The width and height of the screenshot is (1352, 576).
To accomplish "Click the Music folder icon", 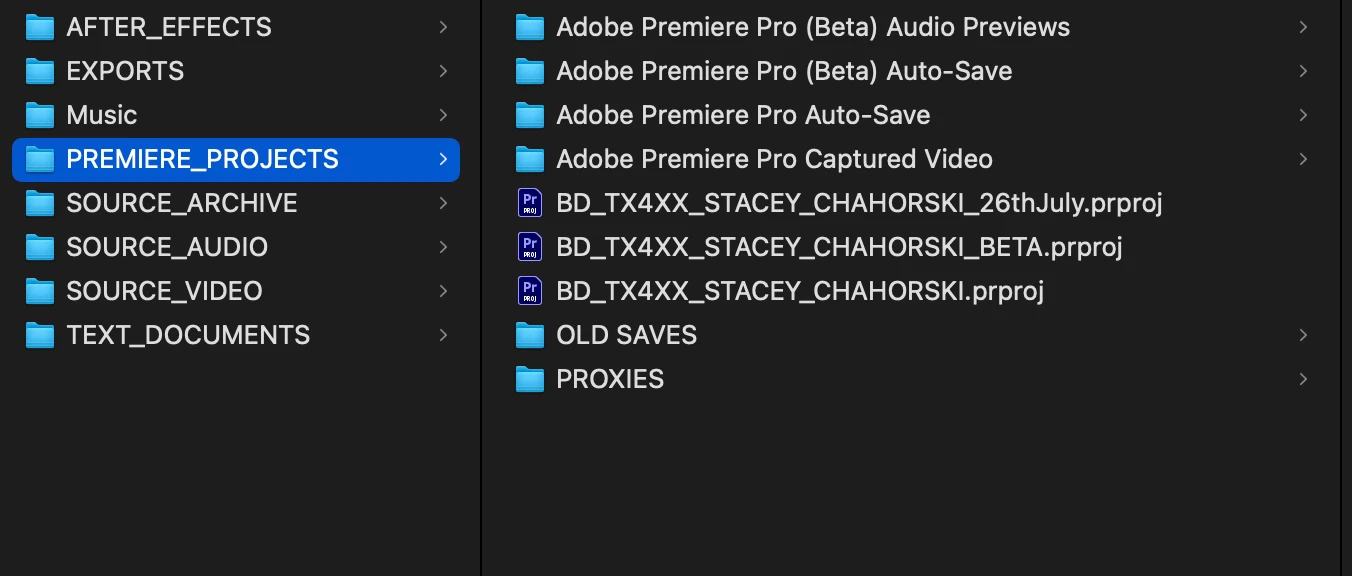I will point(40,115).
